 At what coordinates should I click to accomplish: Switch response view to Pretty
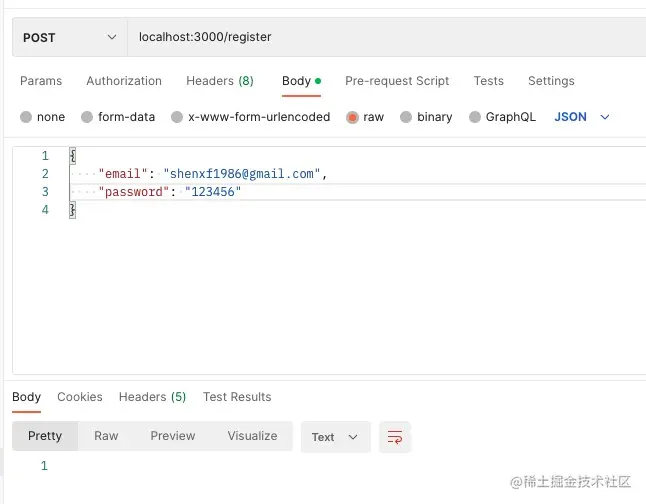(x=45, y=436)
